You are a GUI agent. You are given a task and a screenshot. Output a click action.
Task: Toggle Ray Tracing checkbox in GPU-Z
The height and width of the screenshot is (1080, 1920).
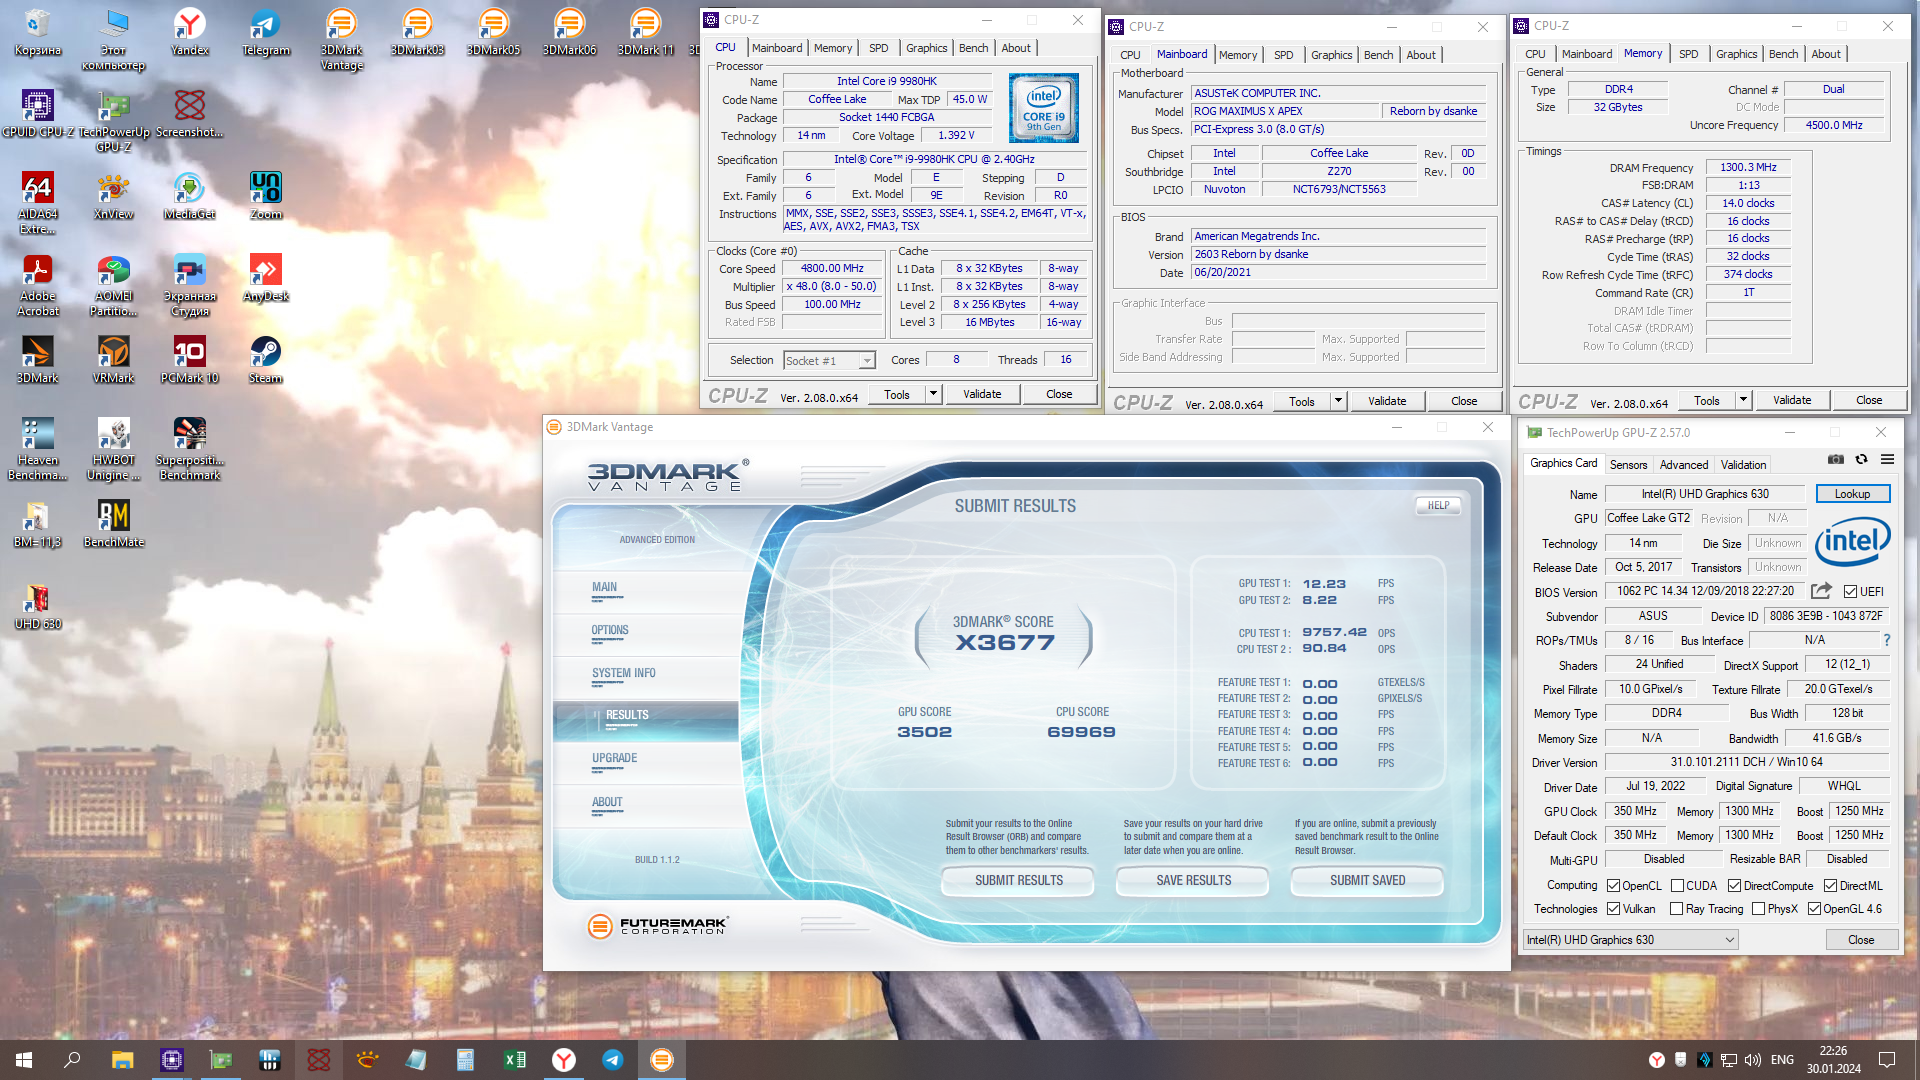coord(1676,909)
